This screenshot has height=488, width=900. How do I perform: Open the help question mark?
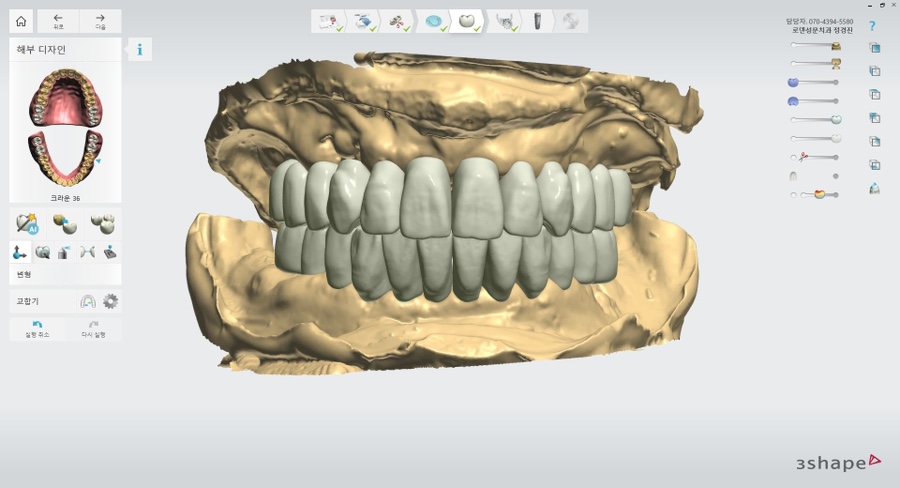click(x=872, y=26)
